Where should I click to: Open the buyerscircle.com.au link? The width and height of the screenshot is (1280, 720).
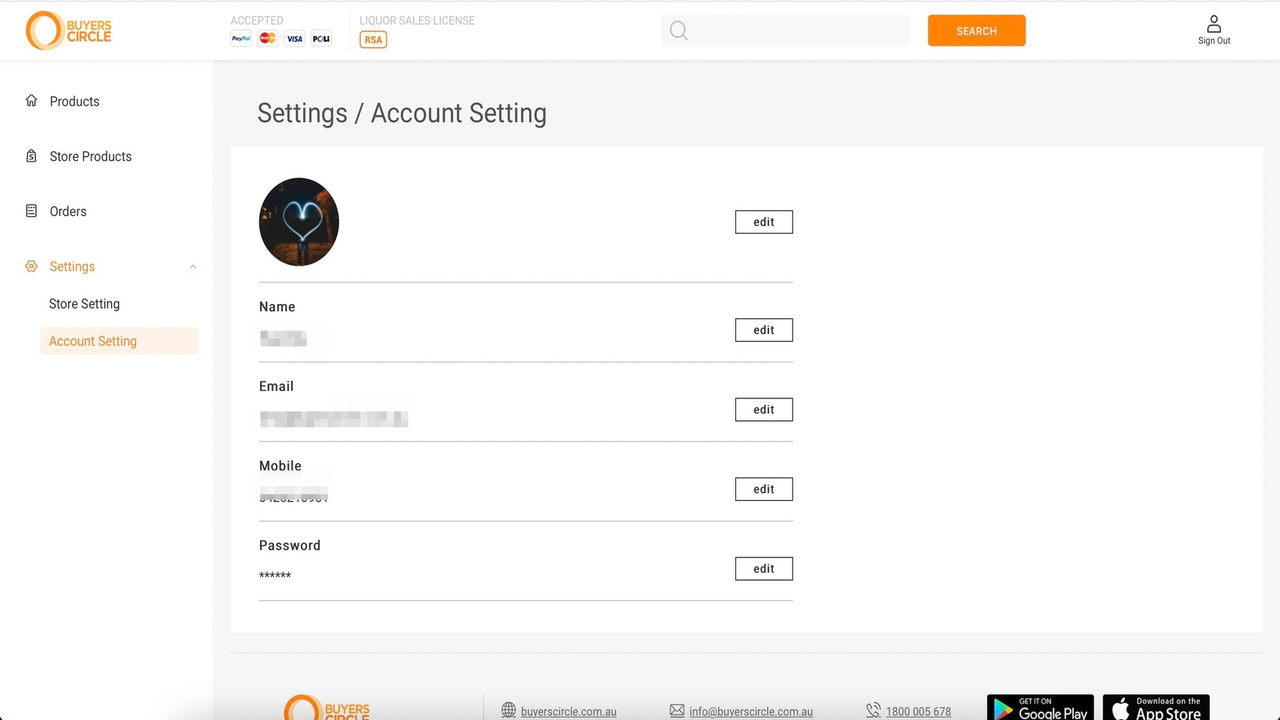coord(568,711)
